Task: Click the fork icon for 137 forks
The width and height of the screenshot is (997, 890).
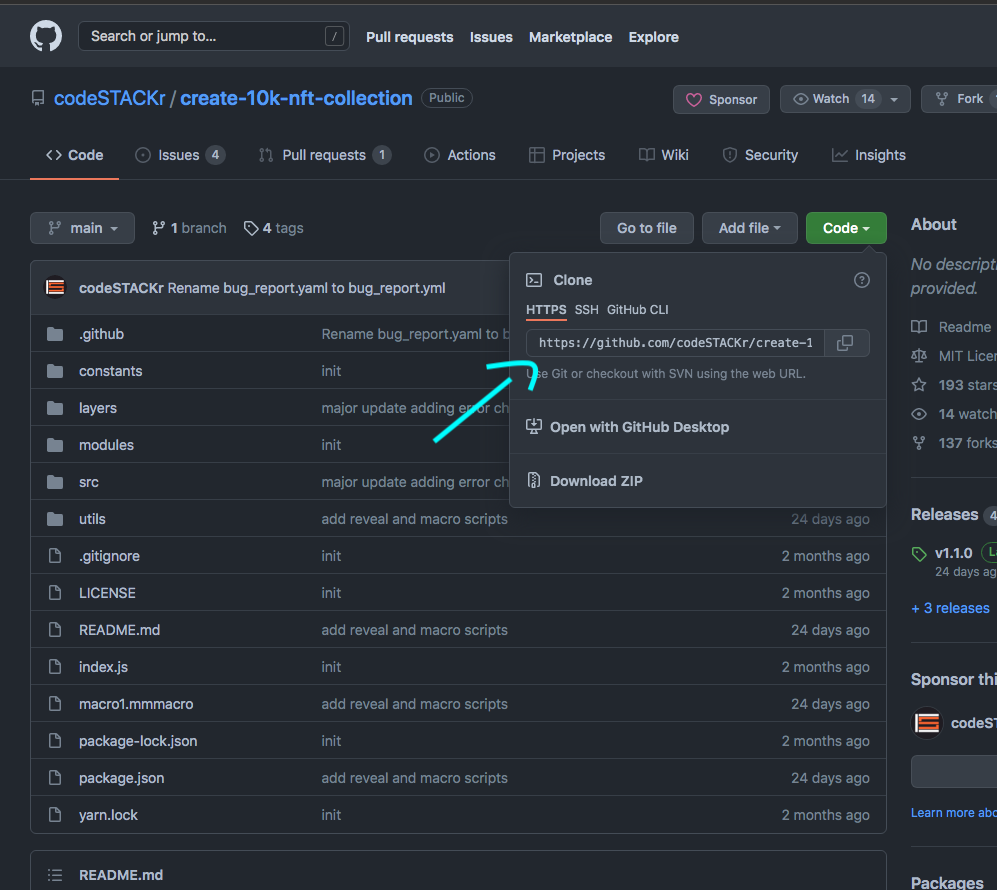Action: pos(919,443)
